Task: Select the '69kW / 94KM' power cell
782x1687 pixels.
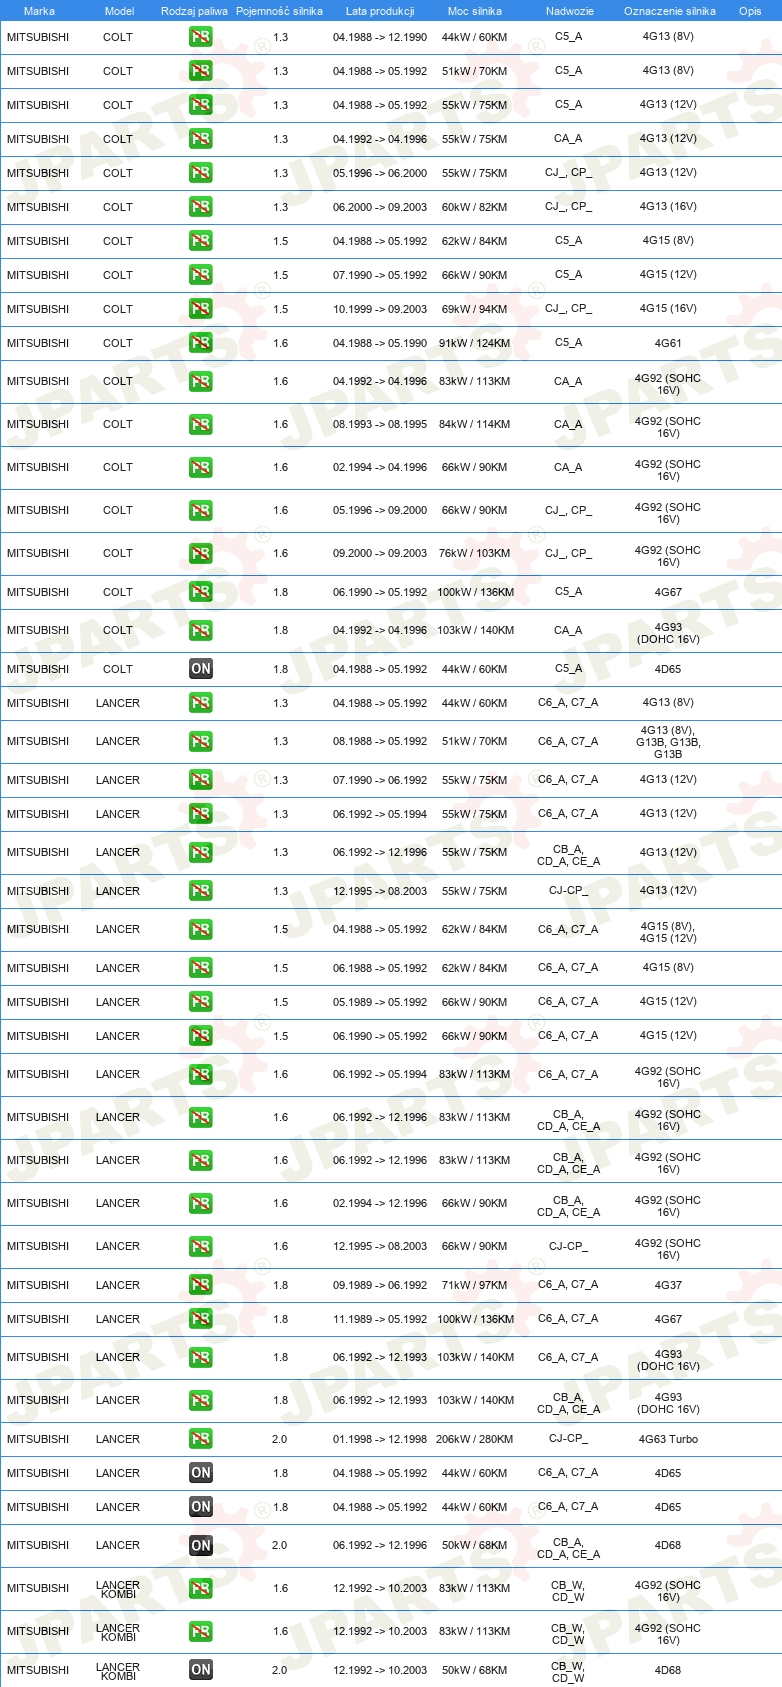Action: point(475,309)
